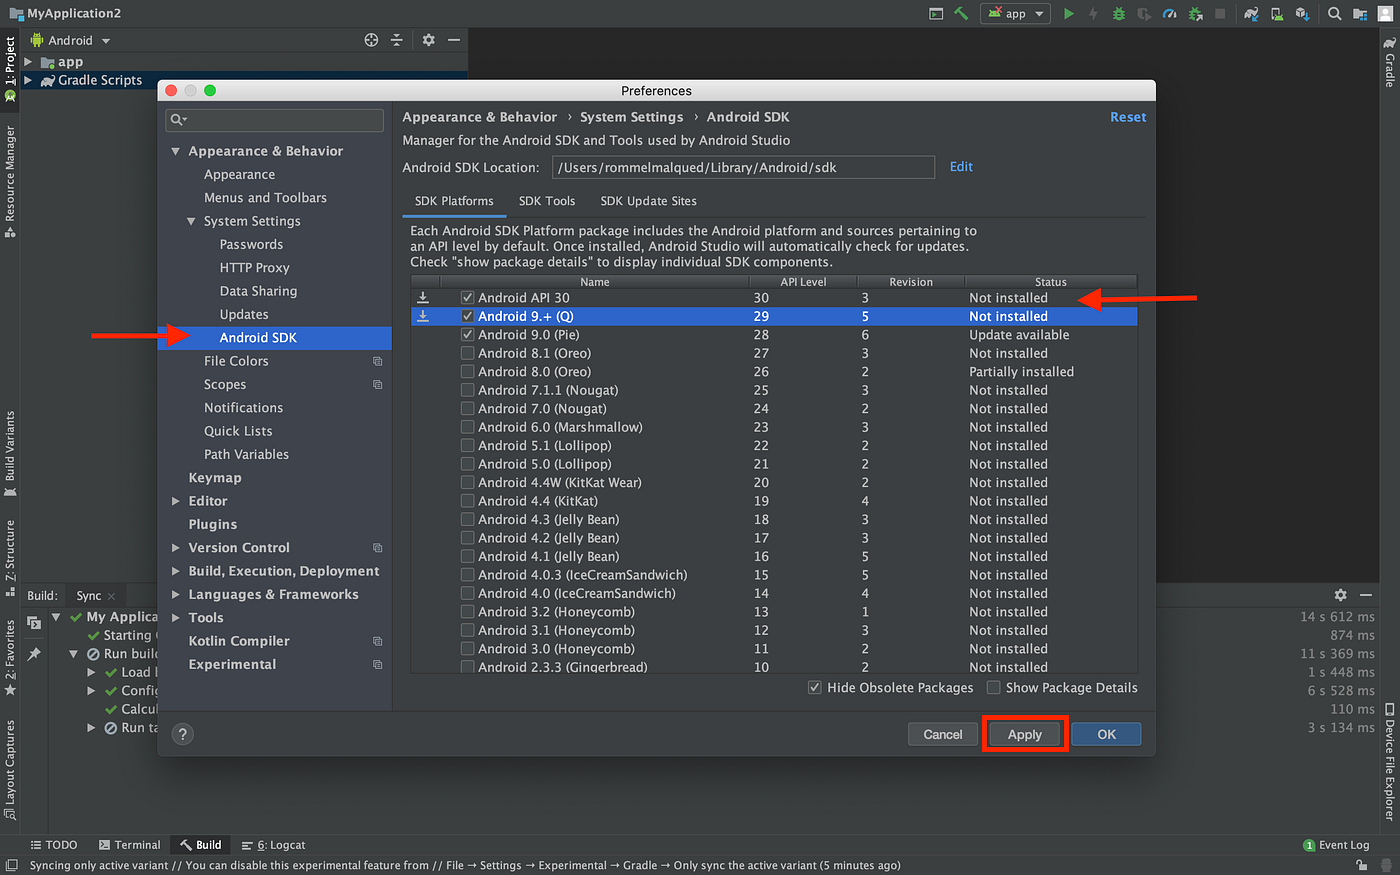Viewport: 1400px width, 875px height.
Task: Collapse System Settings subsection
Action: pyautogui.click(x=191, y=221)
